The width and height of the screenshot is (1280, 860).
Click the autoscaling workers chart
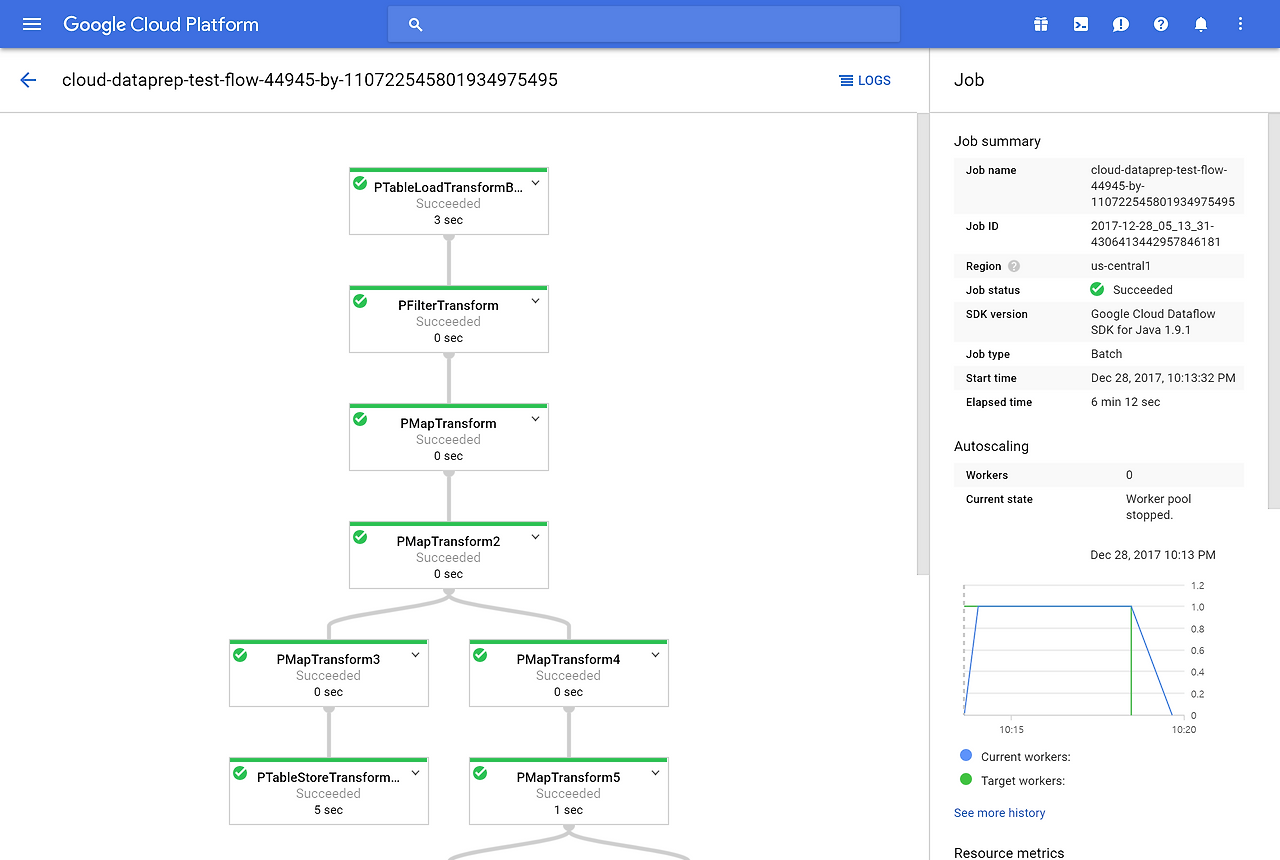point(1075,650)
